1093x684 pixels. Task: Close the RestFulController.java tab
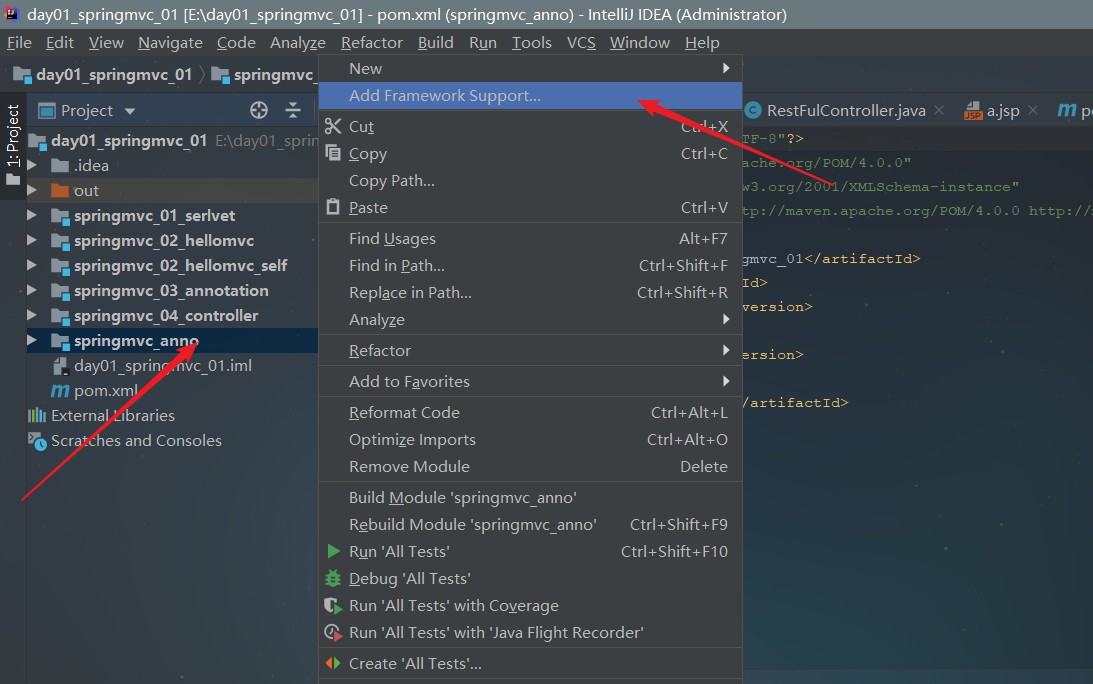[x=939, y=110]
